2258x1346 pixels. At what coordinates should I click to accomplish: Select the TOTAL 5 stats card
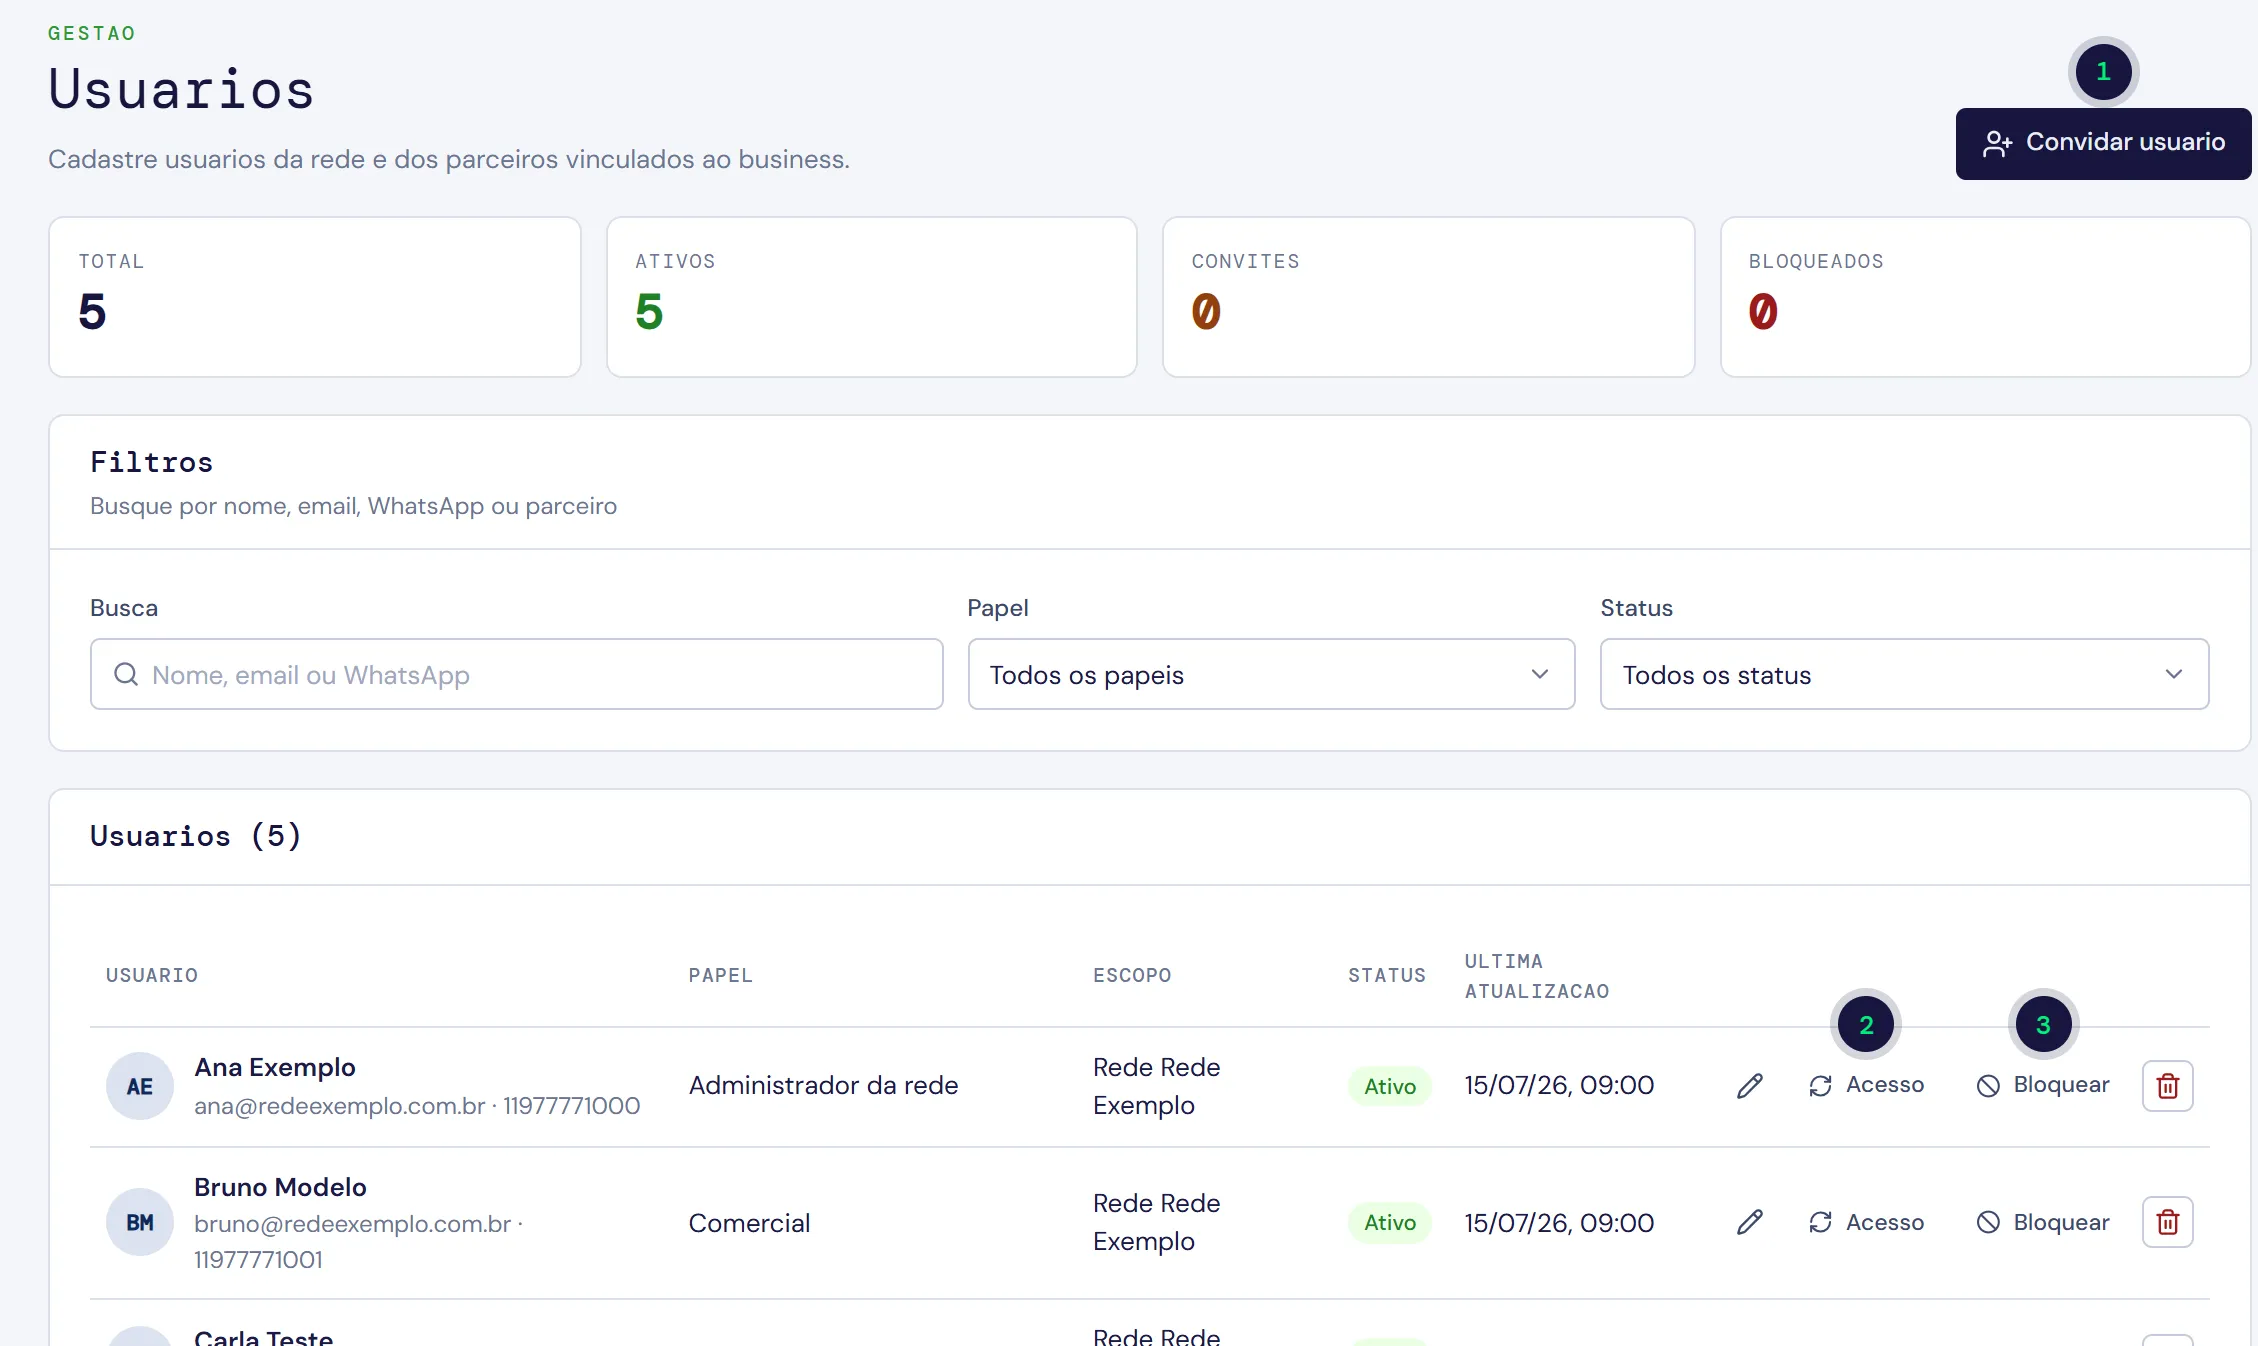[x=314, y=297]
